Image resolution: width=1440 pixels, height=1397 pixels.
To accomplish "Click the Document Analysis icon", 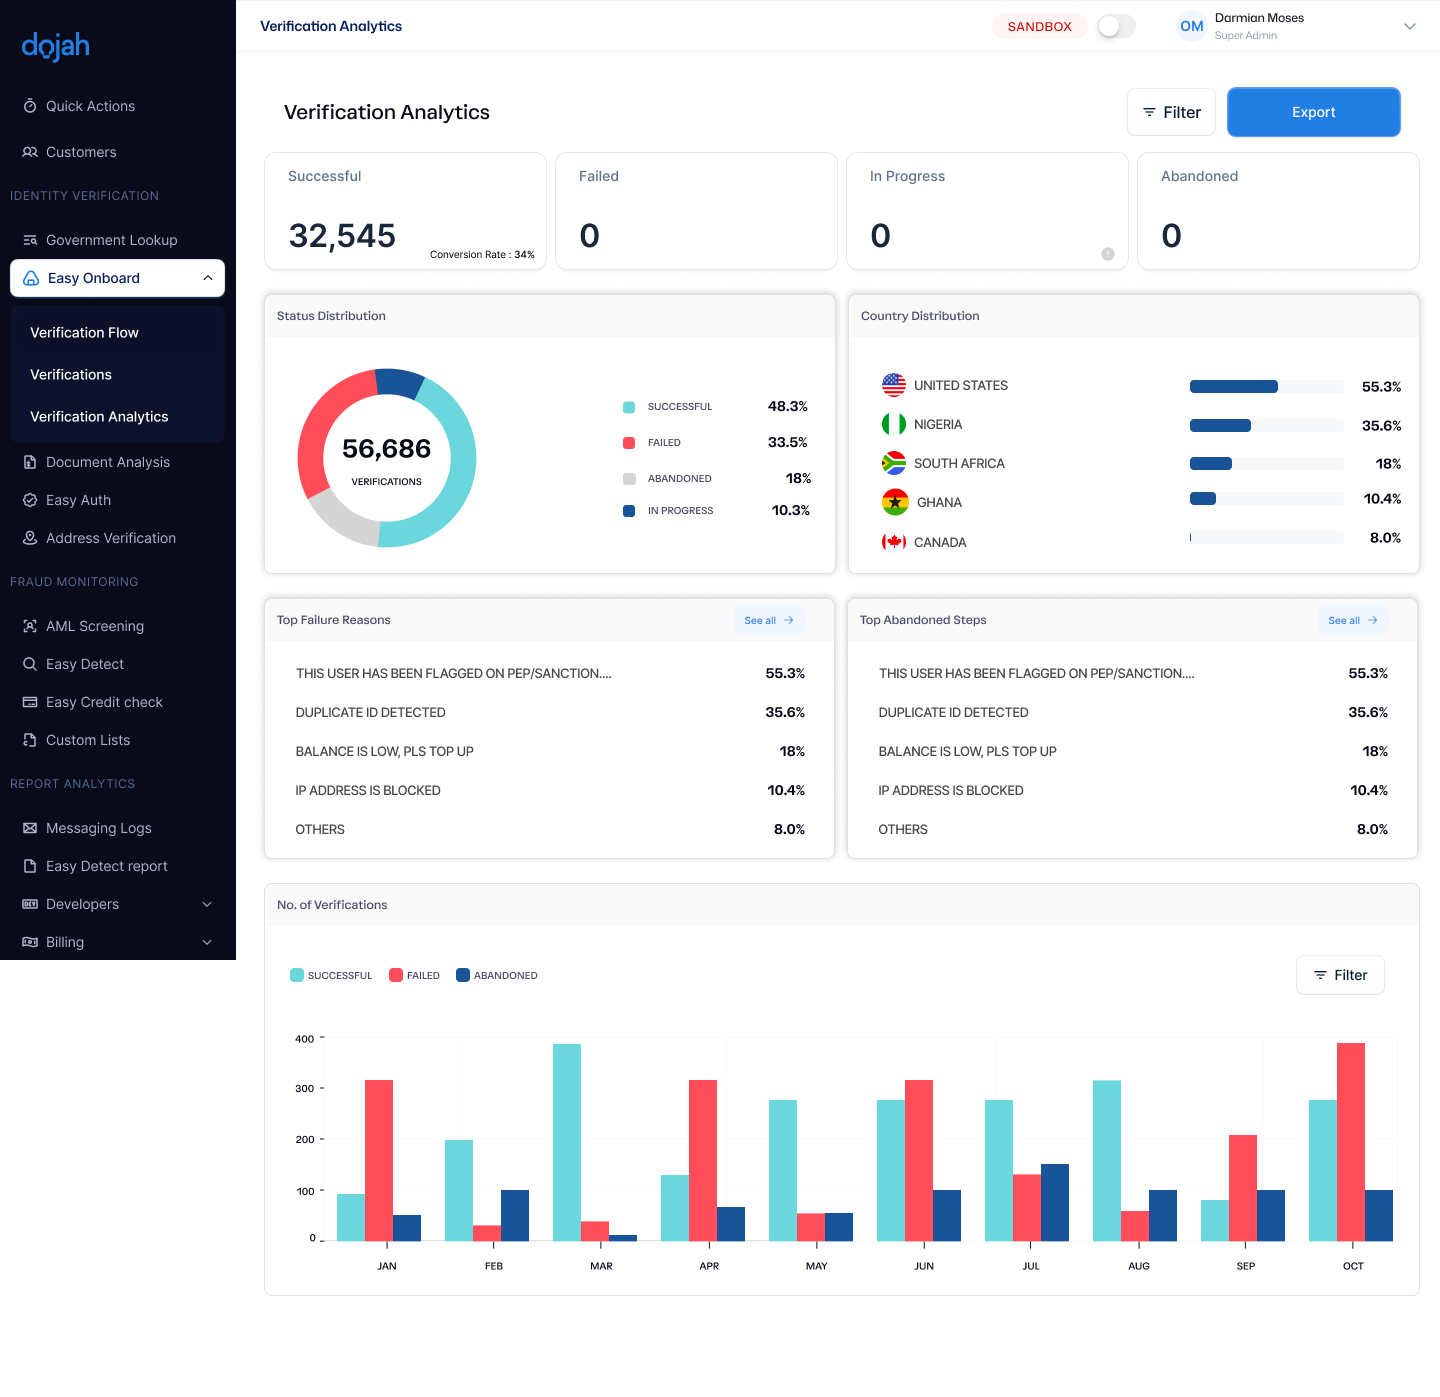I will point(30,462).
